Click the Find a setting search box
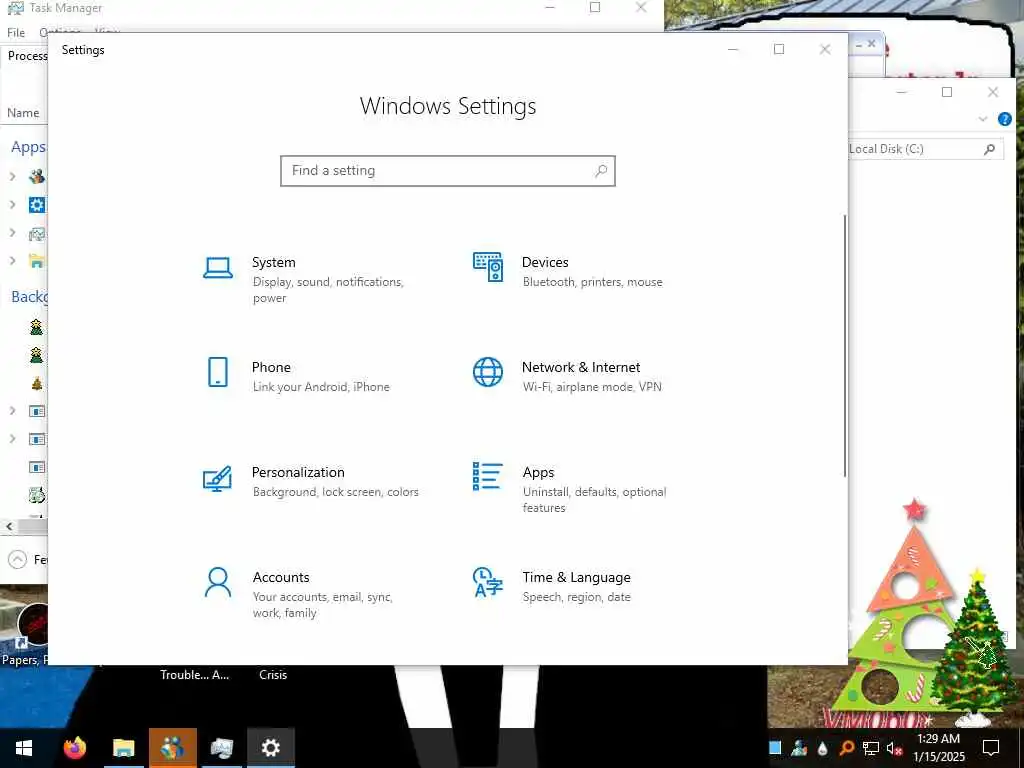 click(x=448, y=171)
